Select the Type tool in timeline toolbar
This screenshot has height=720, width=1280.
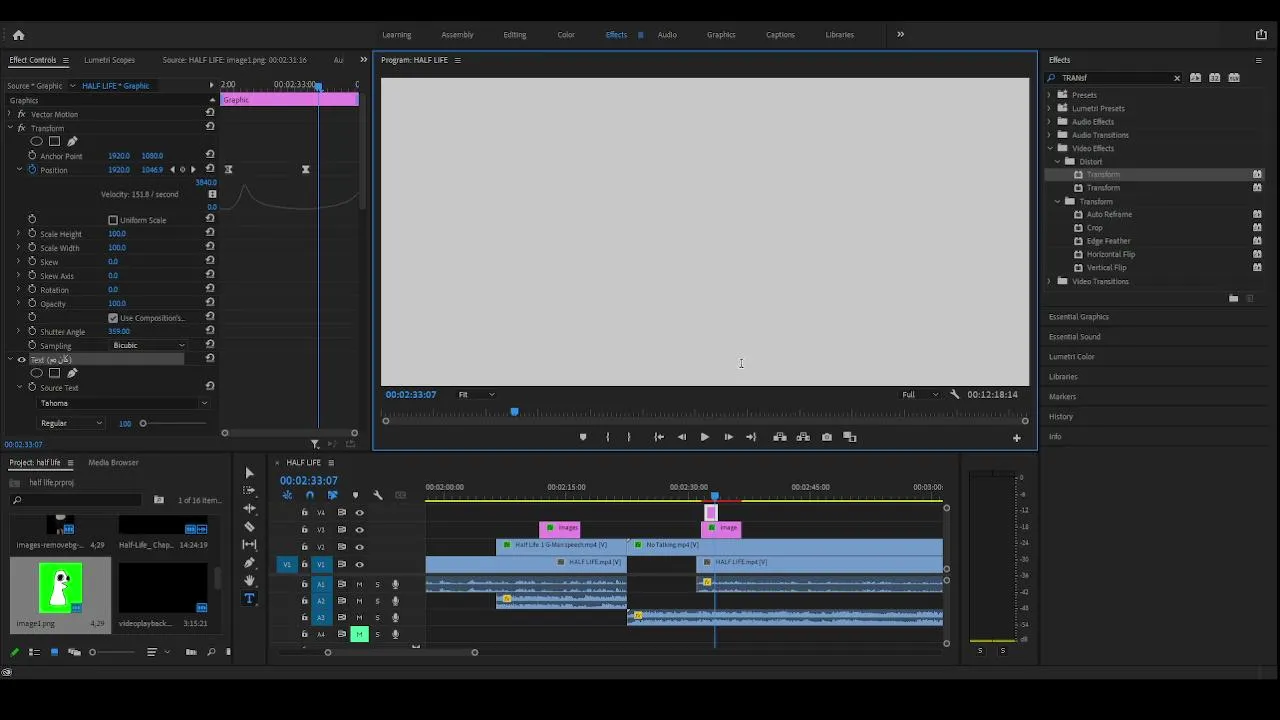click(249, 599)
